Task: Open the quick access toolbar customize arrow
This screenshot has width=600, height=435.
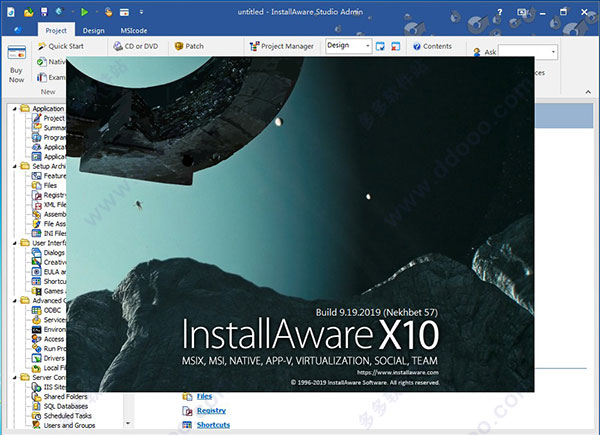Action: point(141,12)
